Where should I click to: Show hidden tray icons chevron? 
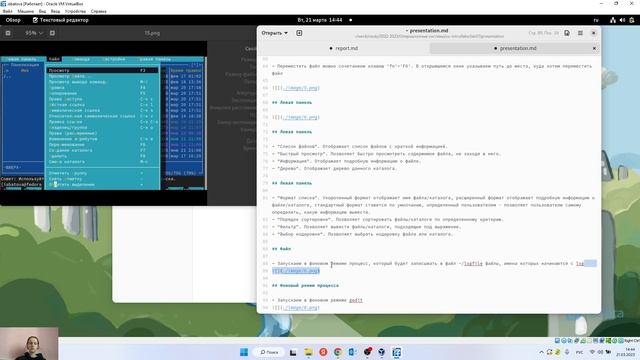(541, 352)
